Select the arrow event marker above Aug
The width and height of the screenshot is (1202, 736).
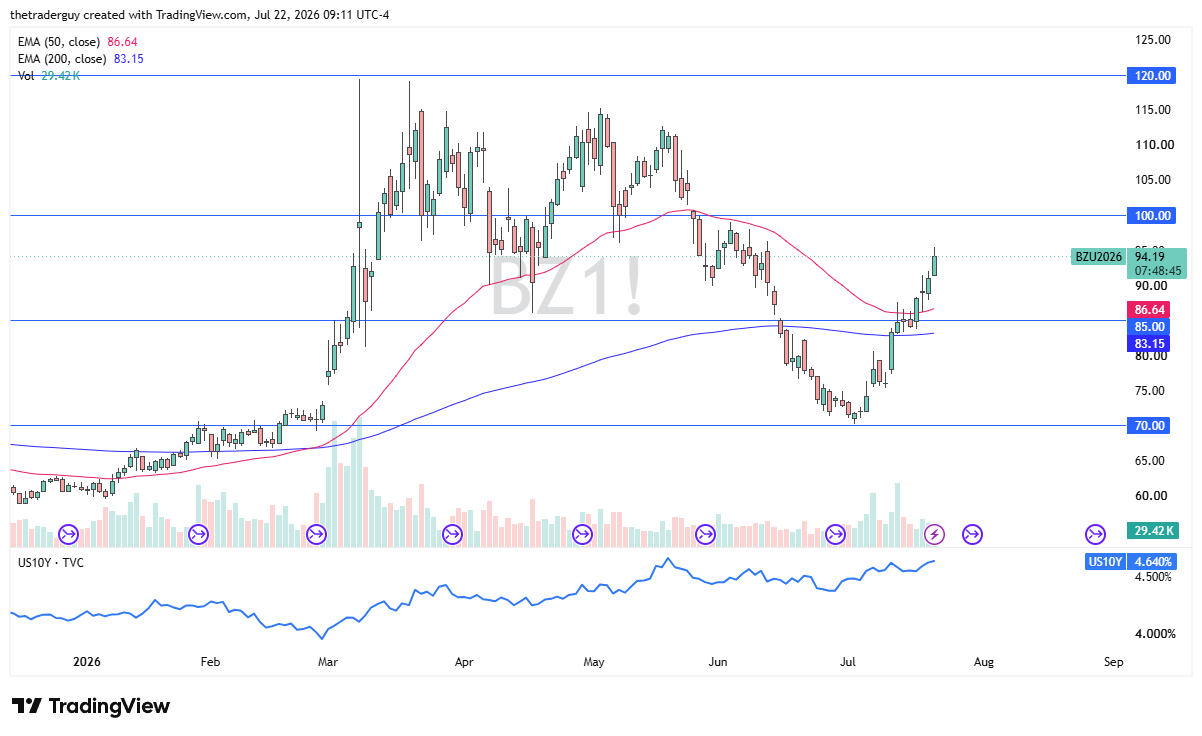coord(972,535)
